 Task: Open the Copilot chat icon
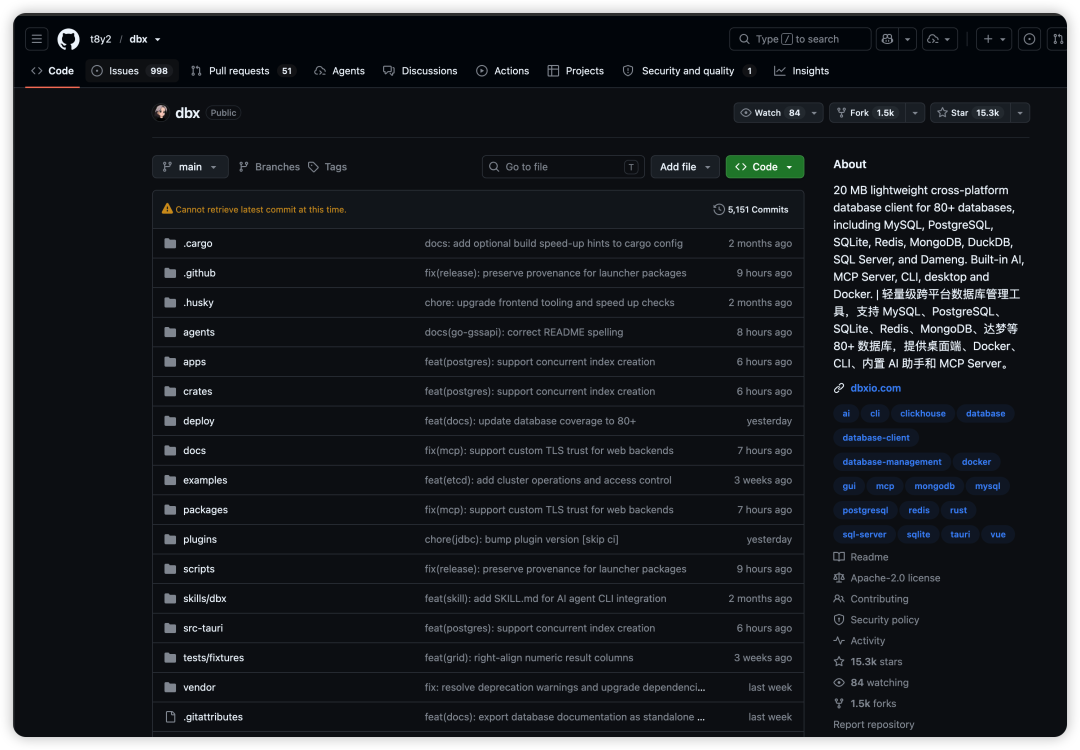[887, 39]
